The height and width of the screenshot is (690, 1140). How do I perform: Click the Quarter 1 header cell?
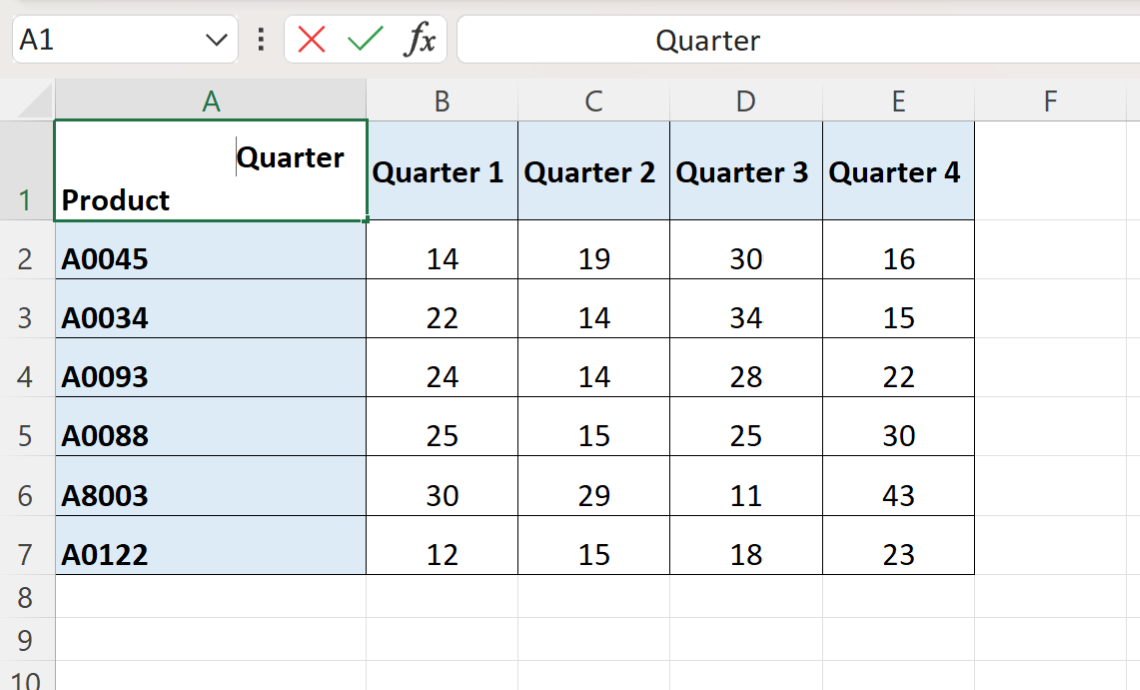coord(442,171)
